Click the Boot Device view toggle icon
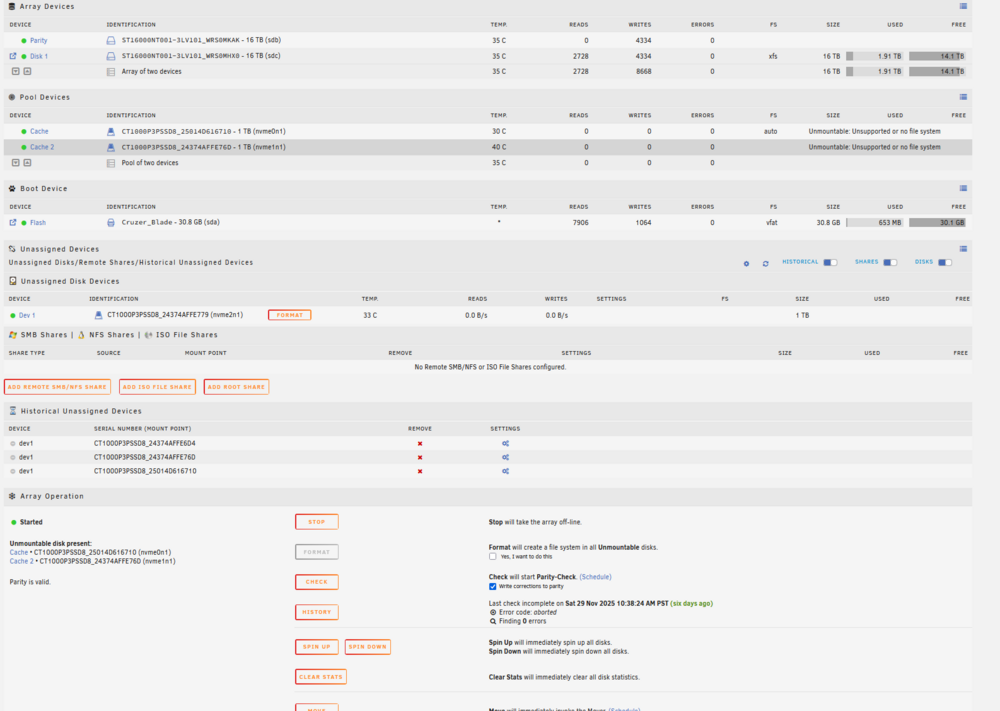1000x711 pixels. (963, 188)
